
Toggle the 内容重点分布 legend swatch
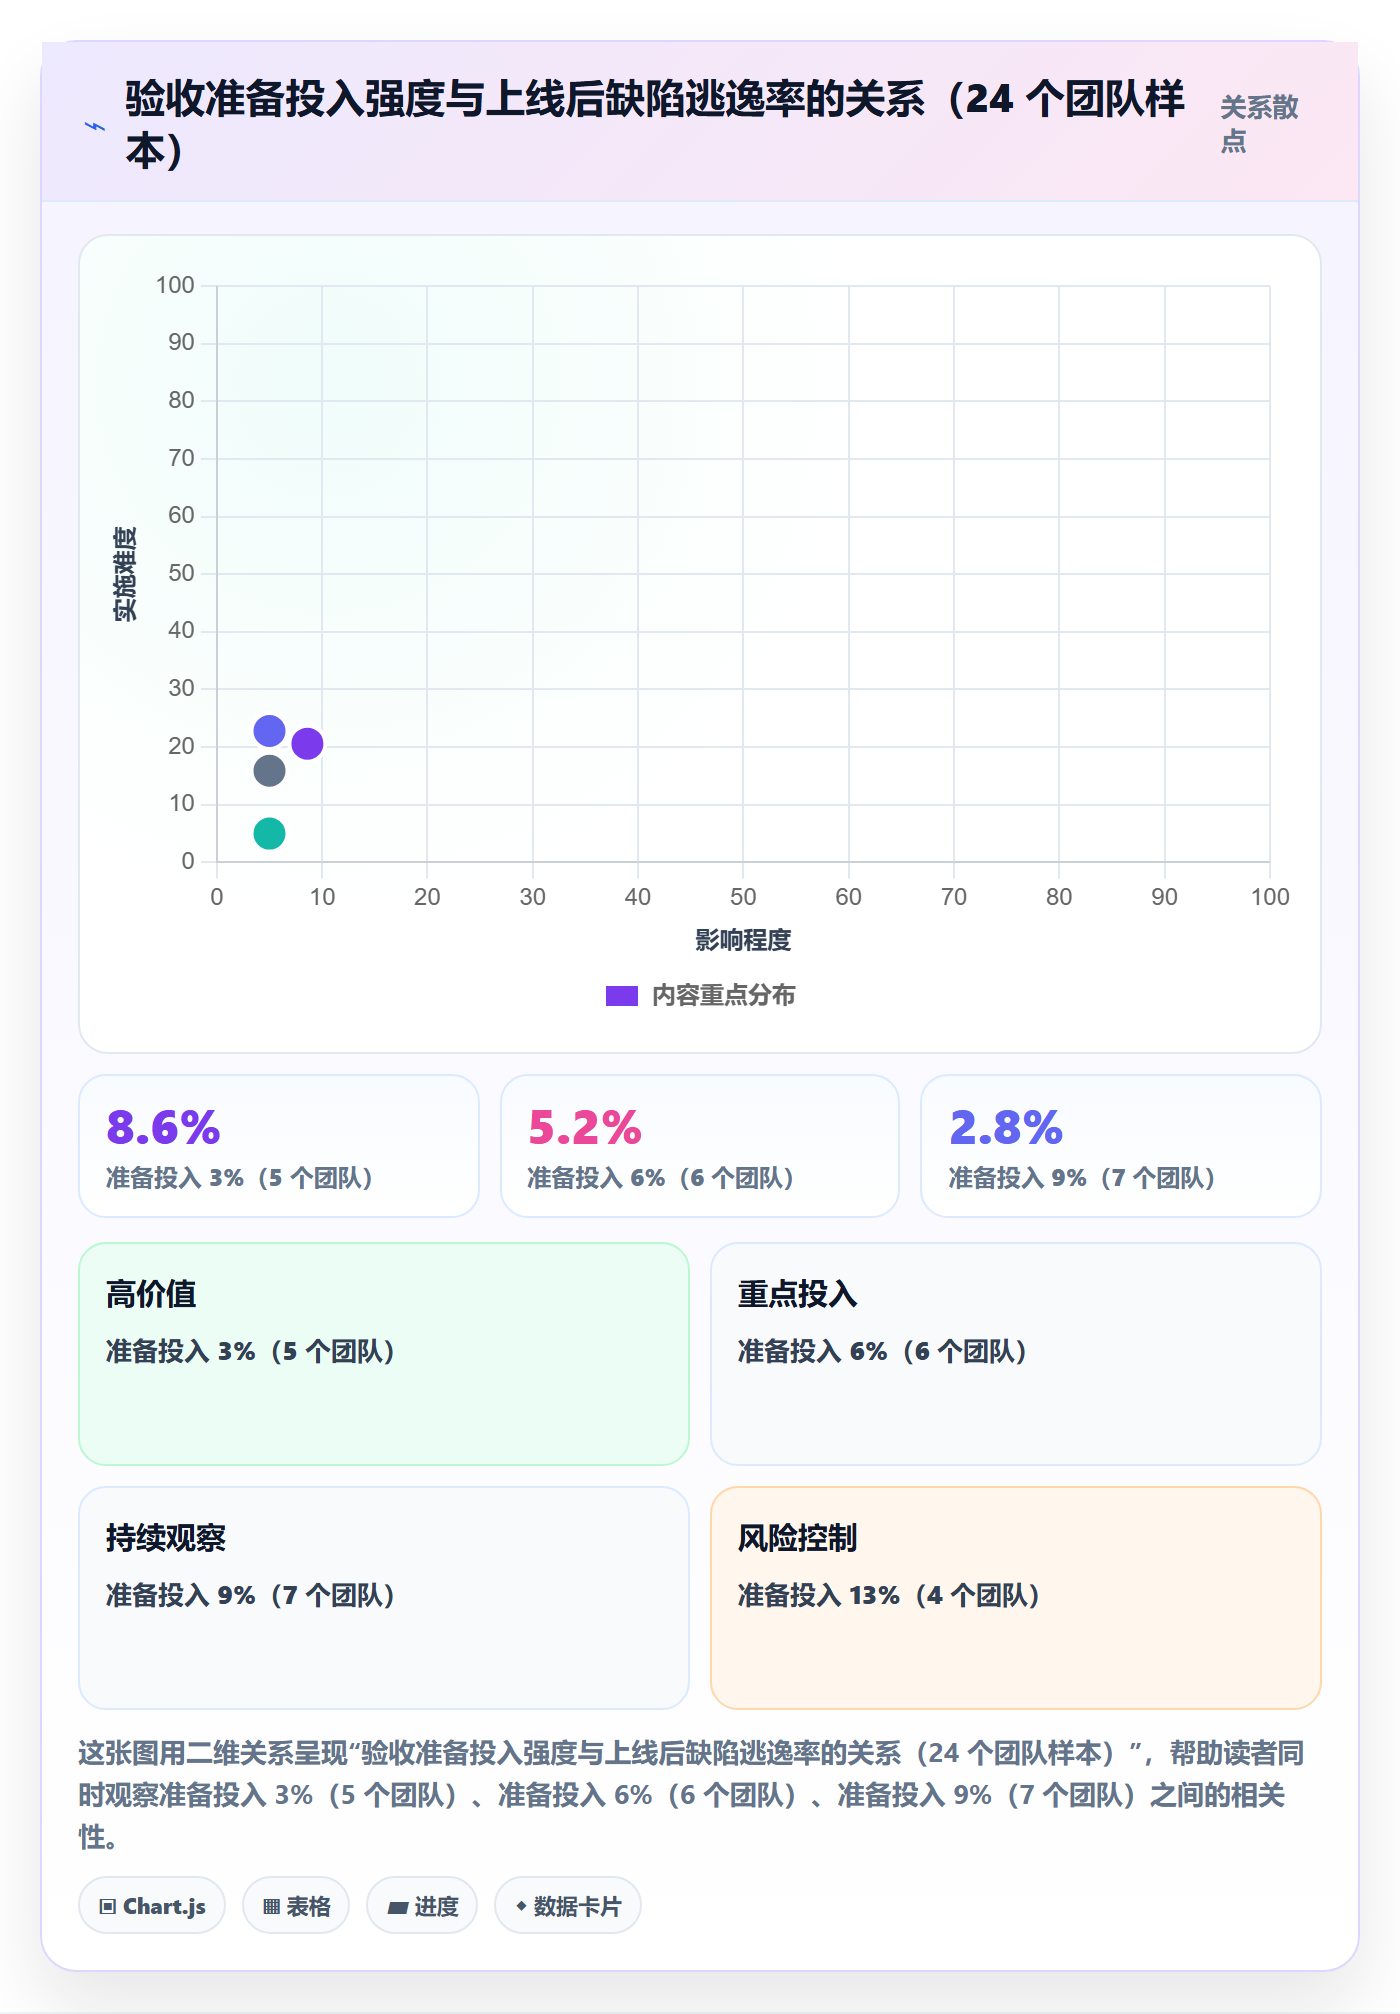click(621, 996)
